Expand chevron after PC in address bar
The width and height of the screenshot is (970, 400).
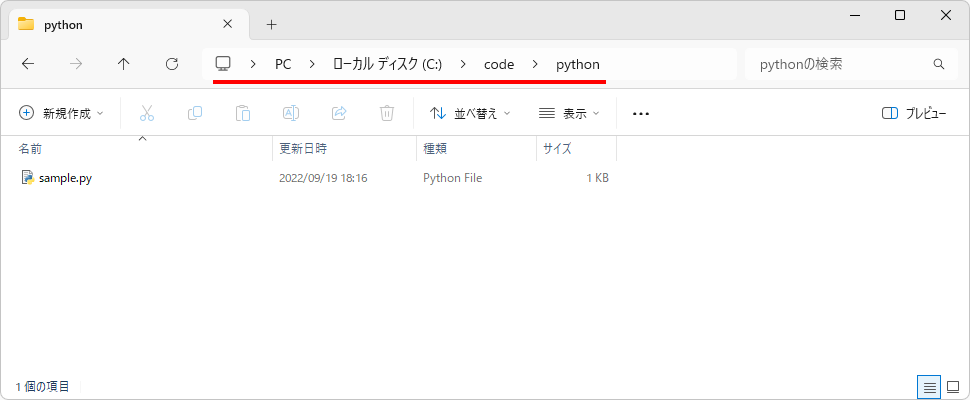click(x=312, y=64)
